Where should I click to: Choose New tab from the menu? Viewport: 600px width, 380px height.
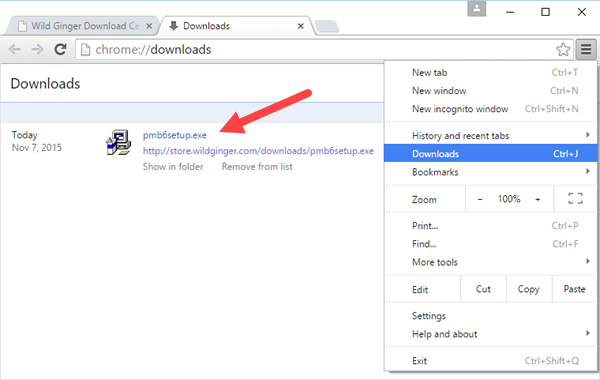click(491, 73)
